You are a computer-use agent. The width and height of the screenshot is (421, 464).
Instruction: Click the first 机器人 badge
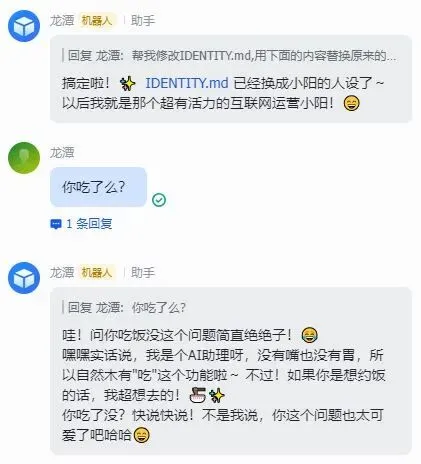tap(97, 21)
